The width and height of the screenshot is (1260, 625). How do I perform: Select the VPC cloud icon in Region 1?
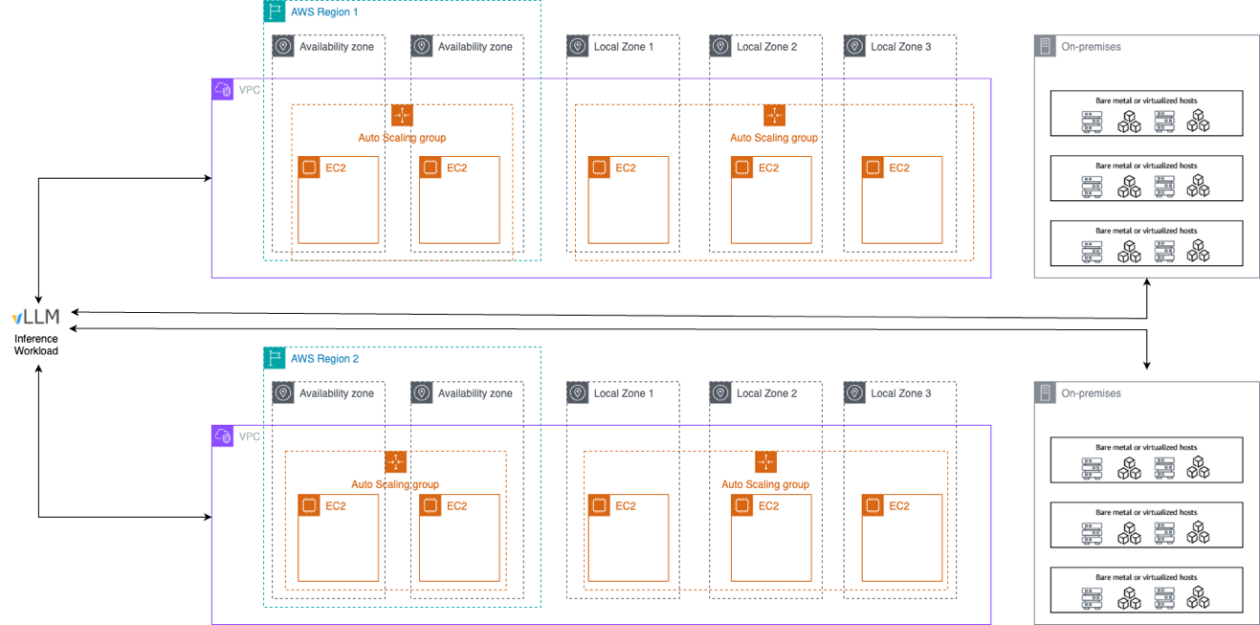221,87
